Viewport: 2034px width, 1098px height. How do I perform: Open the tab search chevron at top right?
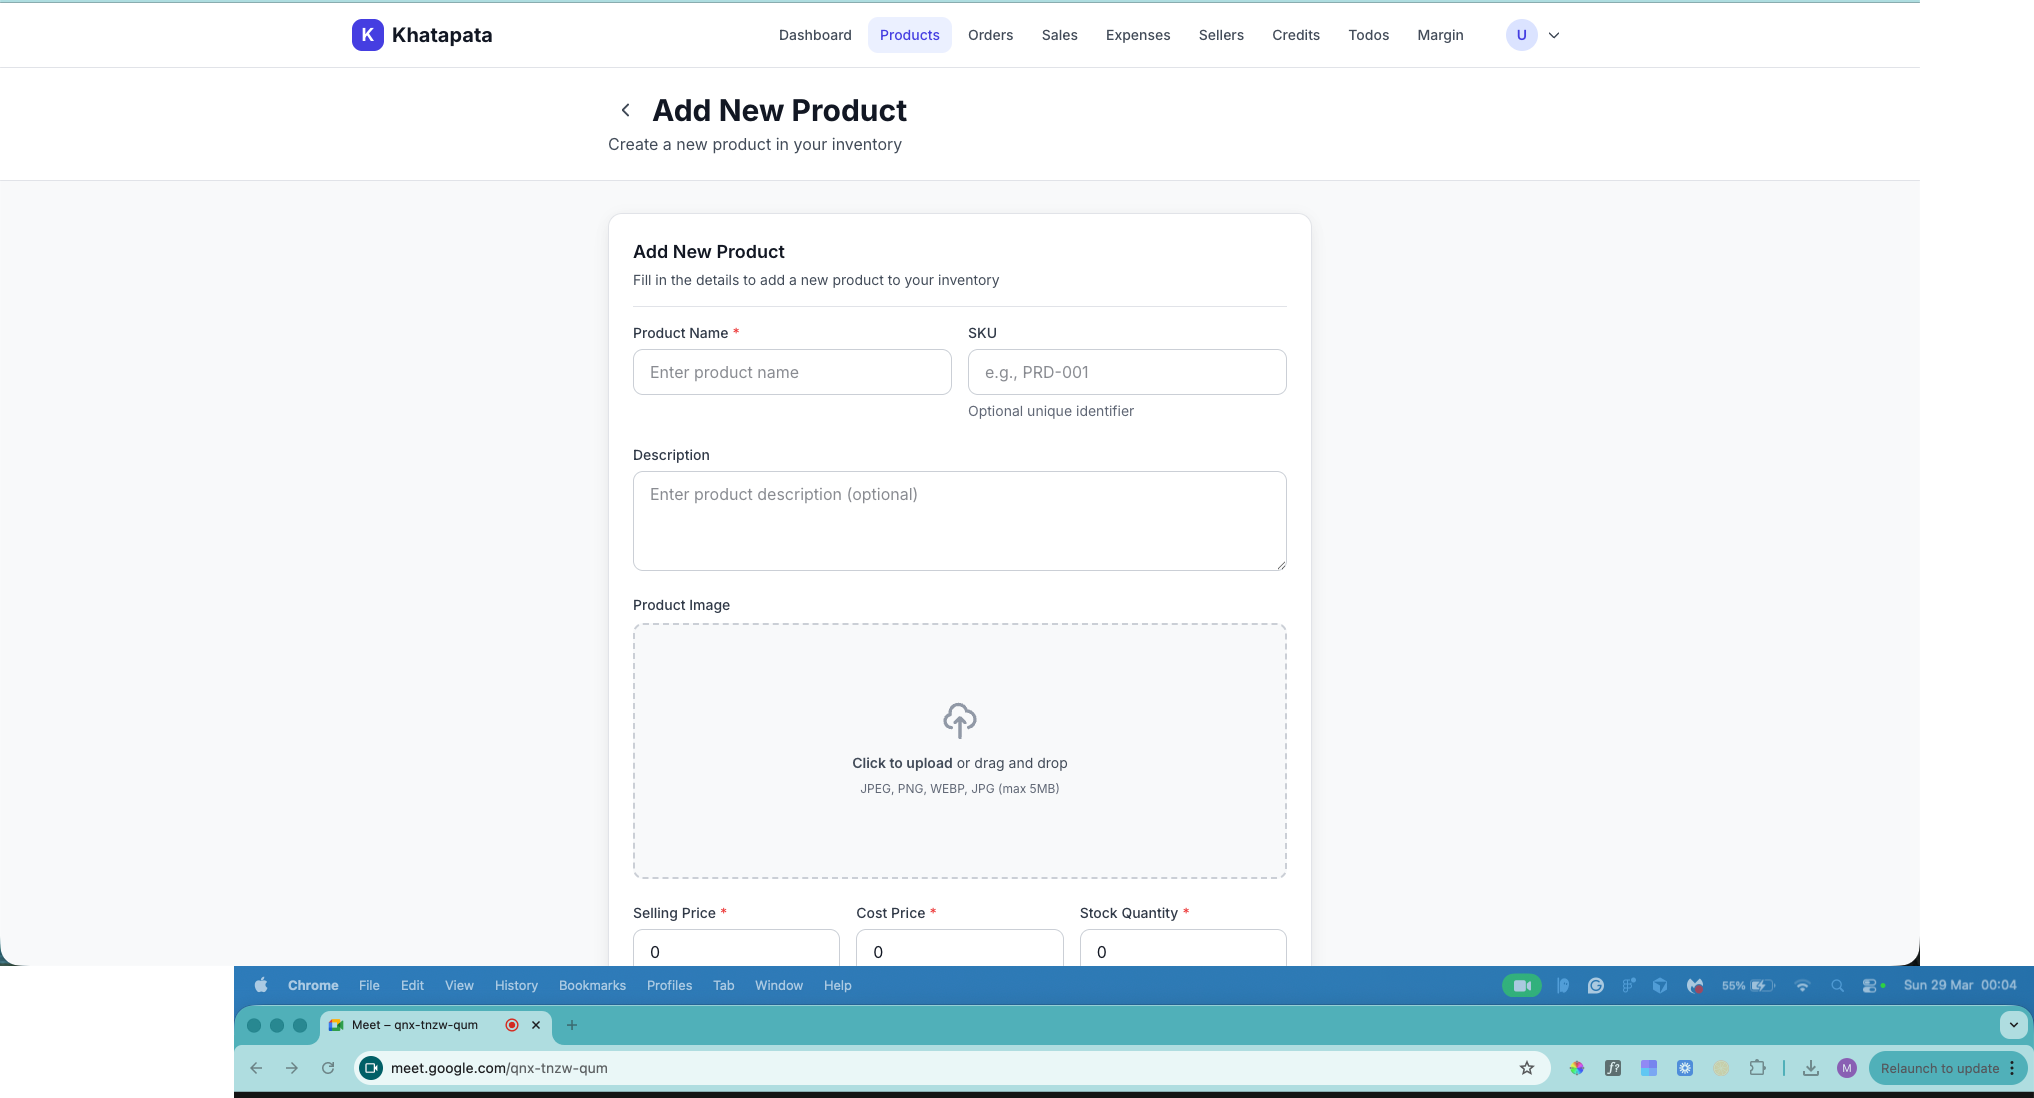tap(2013, 1025)
